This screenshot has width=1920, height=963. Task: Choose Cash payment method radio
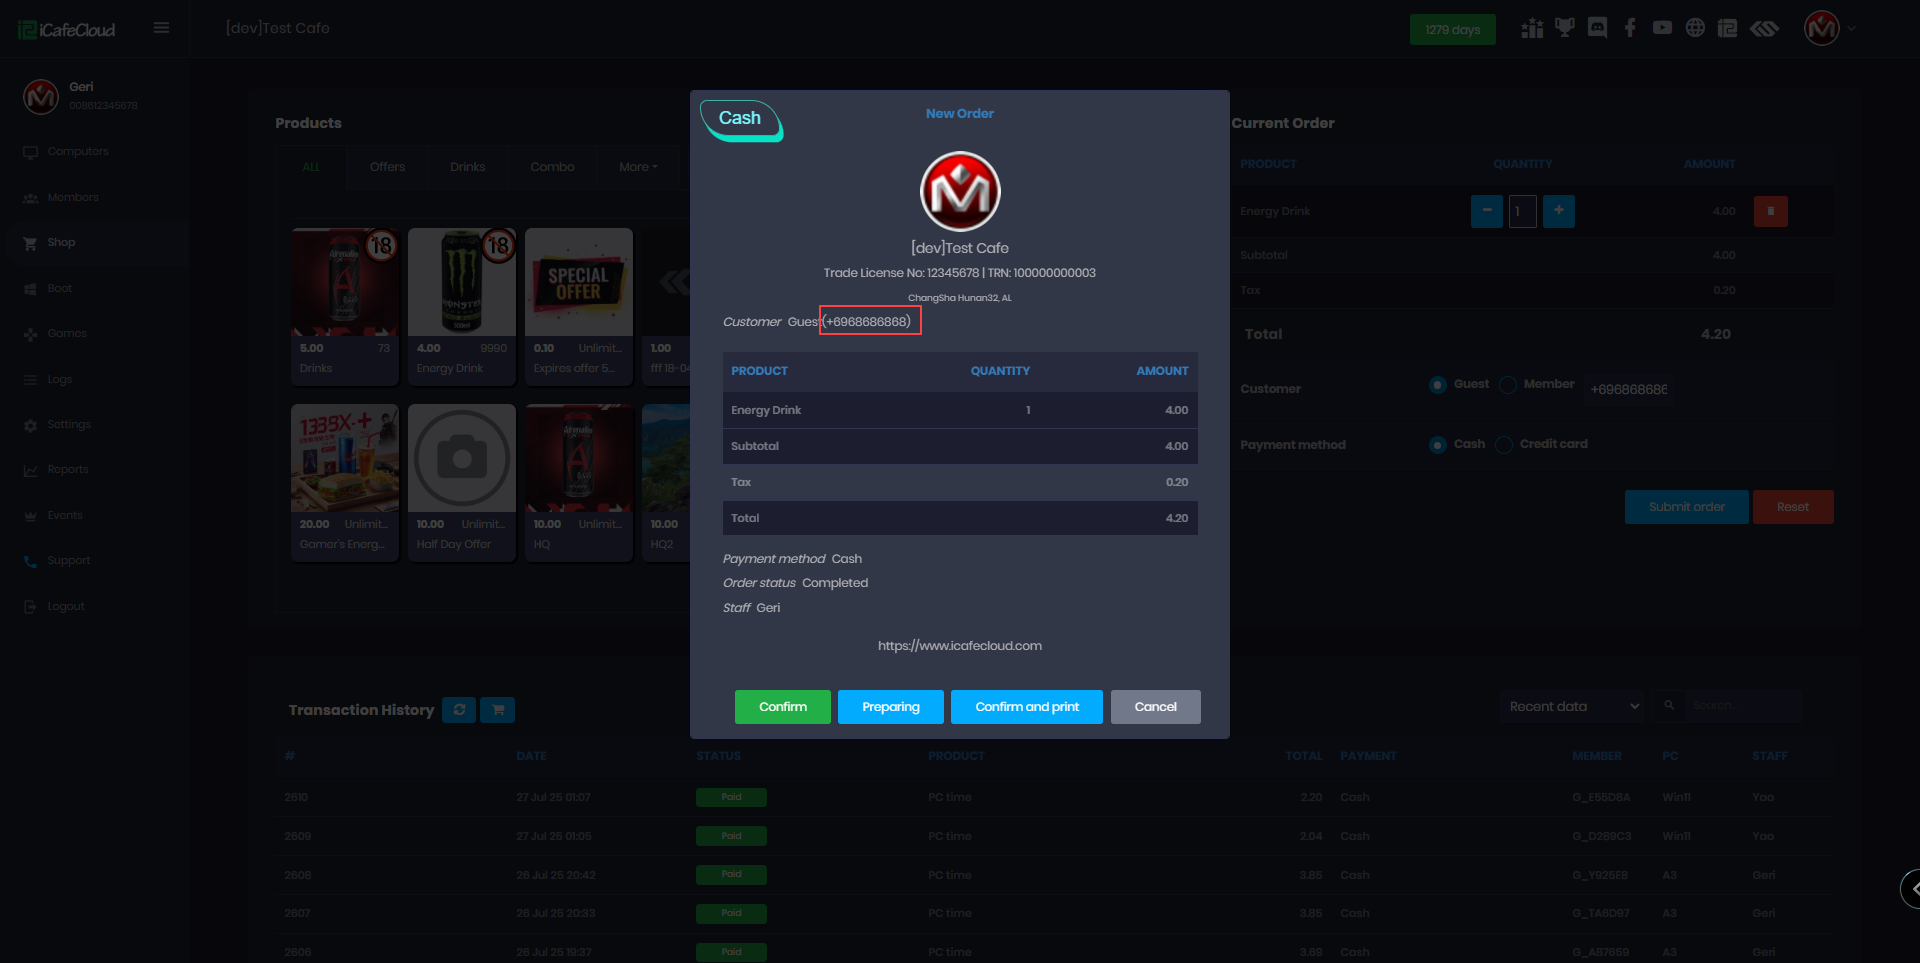(x=1438, y=445)
